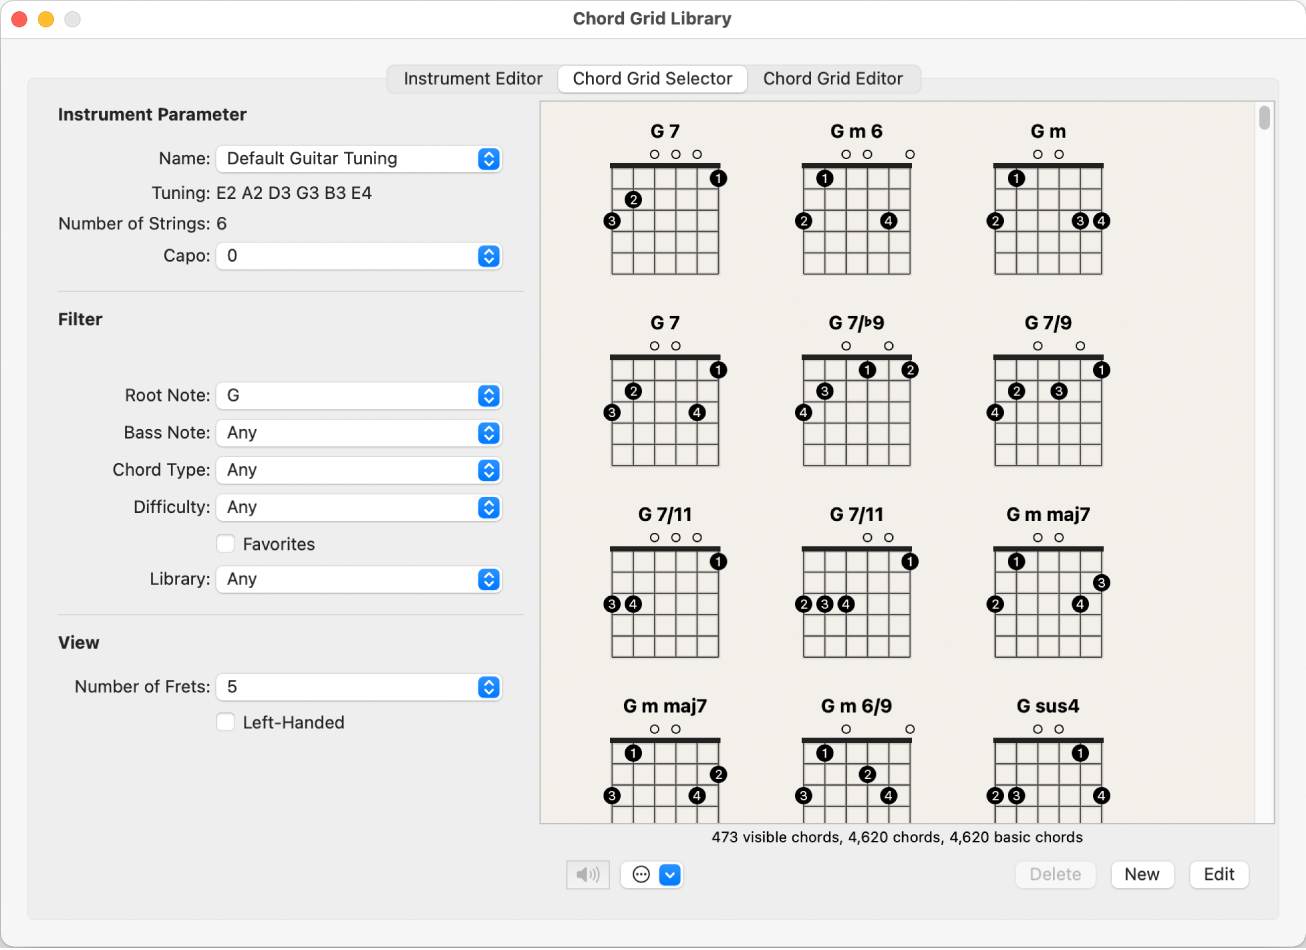Viewport: 1306px width, 950px height.
Task: Open the ellipsis options icon below the chord grids
Action: point(641,874)
